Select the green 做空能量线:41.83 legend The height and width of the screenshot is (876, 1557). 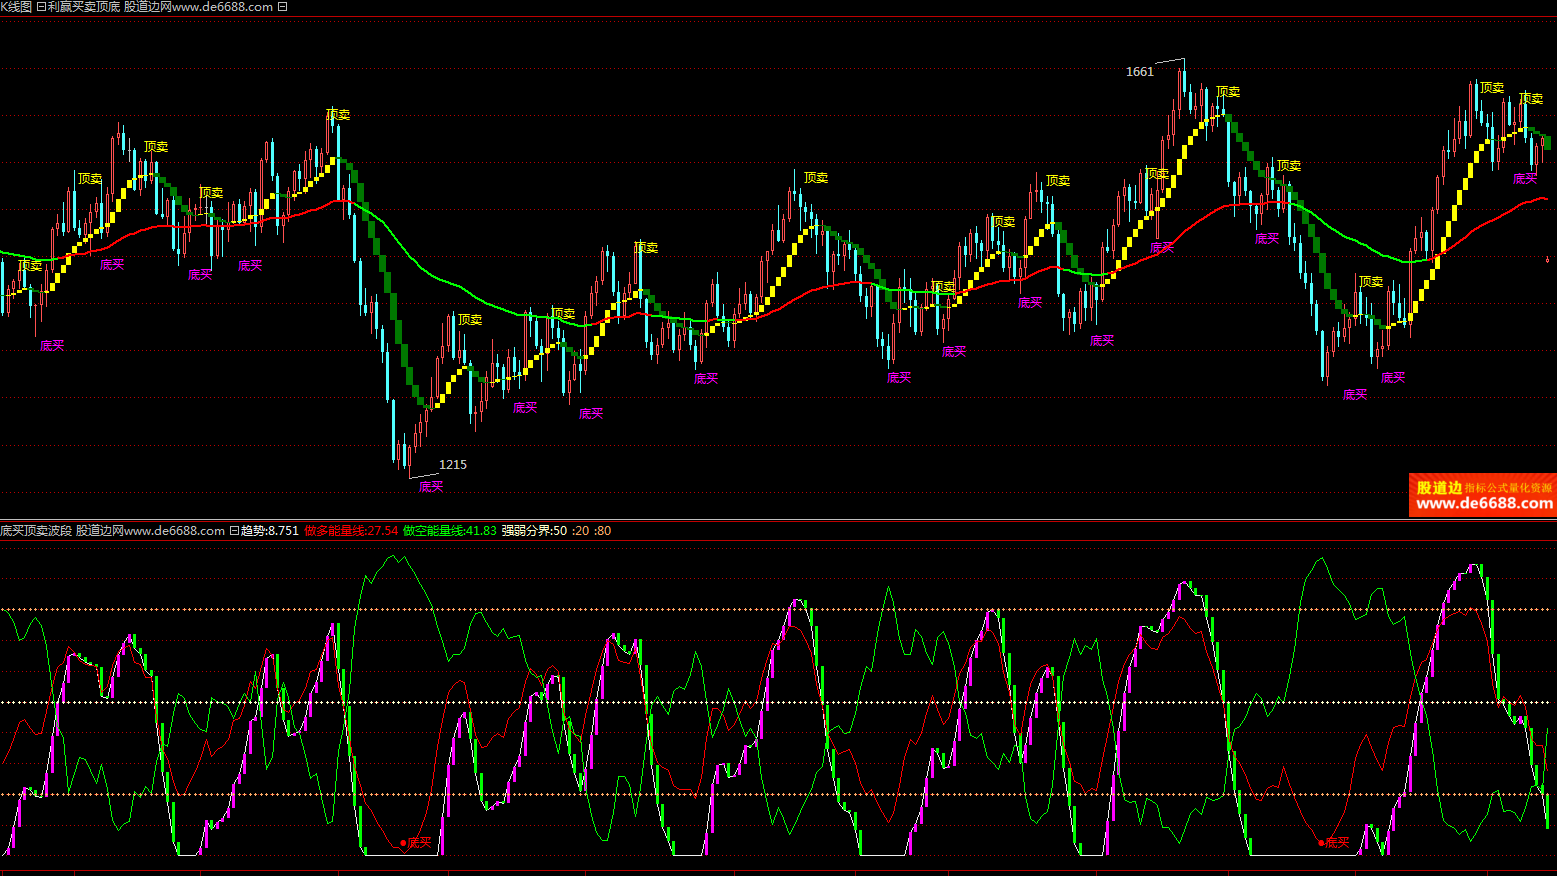[x=449, y=531]
